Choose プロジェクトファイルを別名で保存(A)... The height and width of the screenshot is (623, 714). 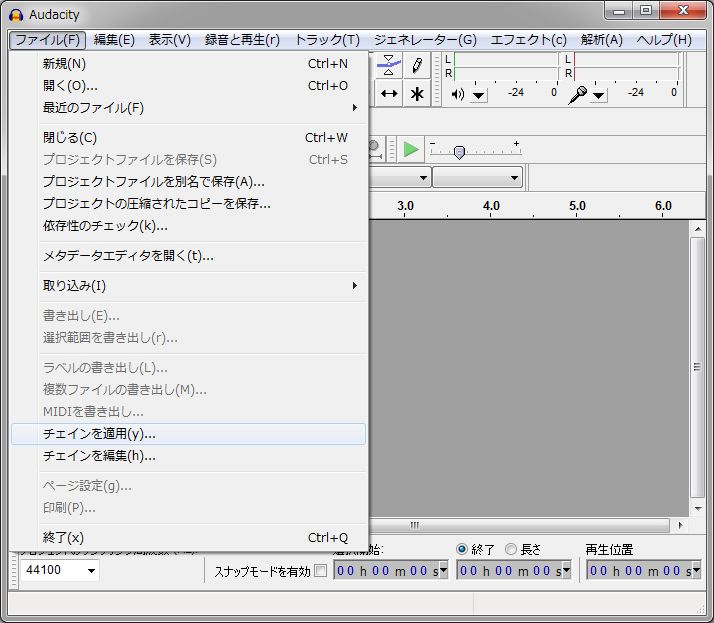pos(189,182)
